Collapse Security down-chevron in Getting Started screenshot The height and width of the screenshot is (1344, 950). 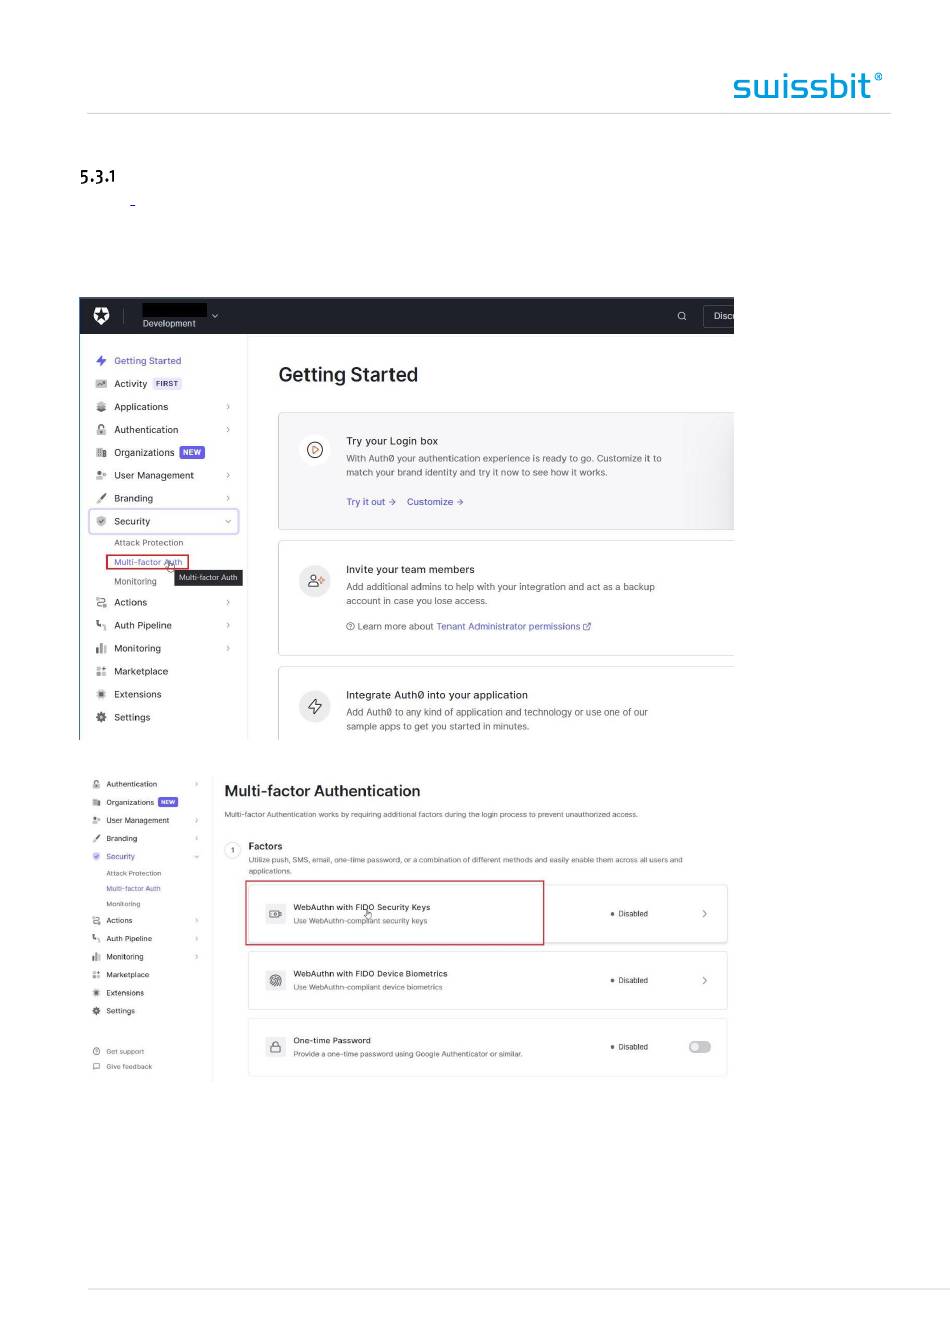tap(228, 521)
